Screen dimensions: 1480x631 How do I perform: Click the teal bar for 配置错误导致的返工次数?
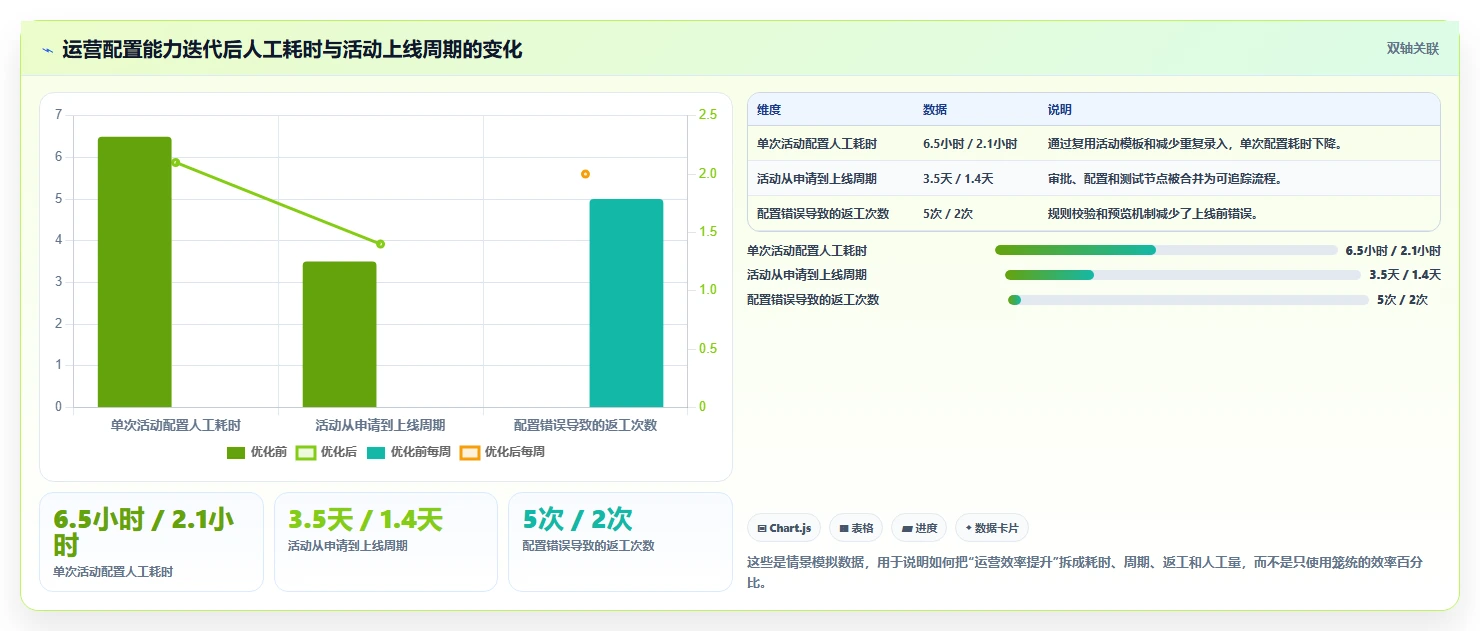point(626,303)
